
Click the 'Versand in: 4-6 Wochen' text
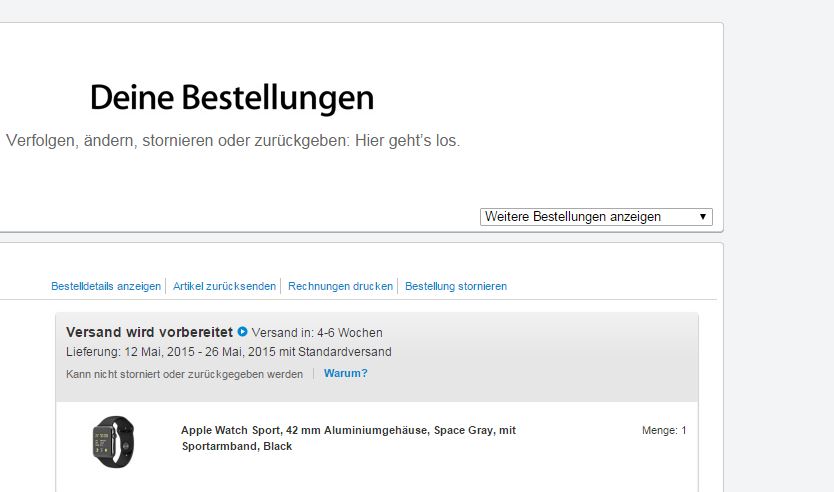coord(317,332)
